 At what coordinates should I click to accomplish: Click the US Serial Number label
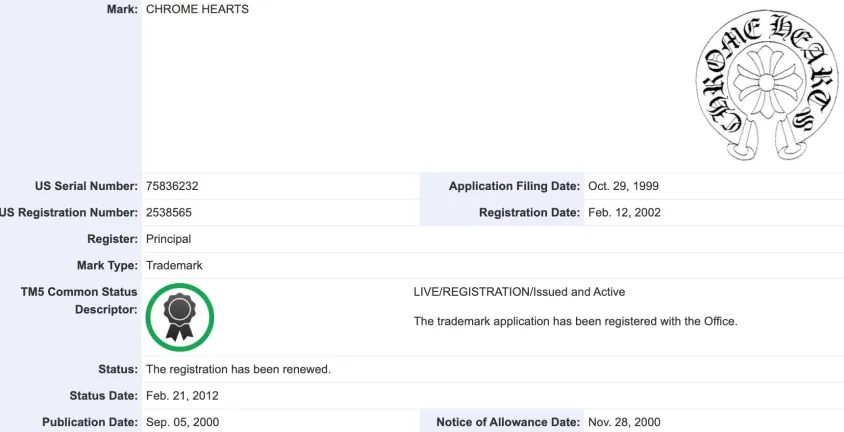click(x=86, y=186)
